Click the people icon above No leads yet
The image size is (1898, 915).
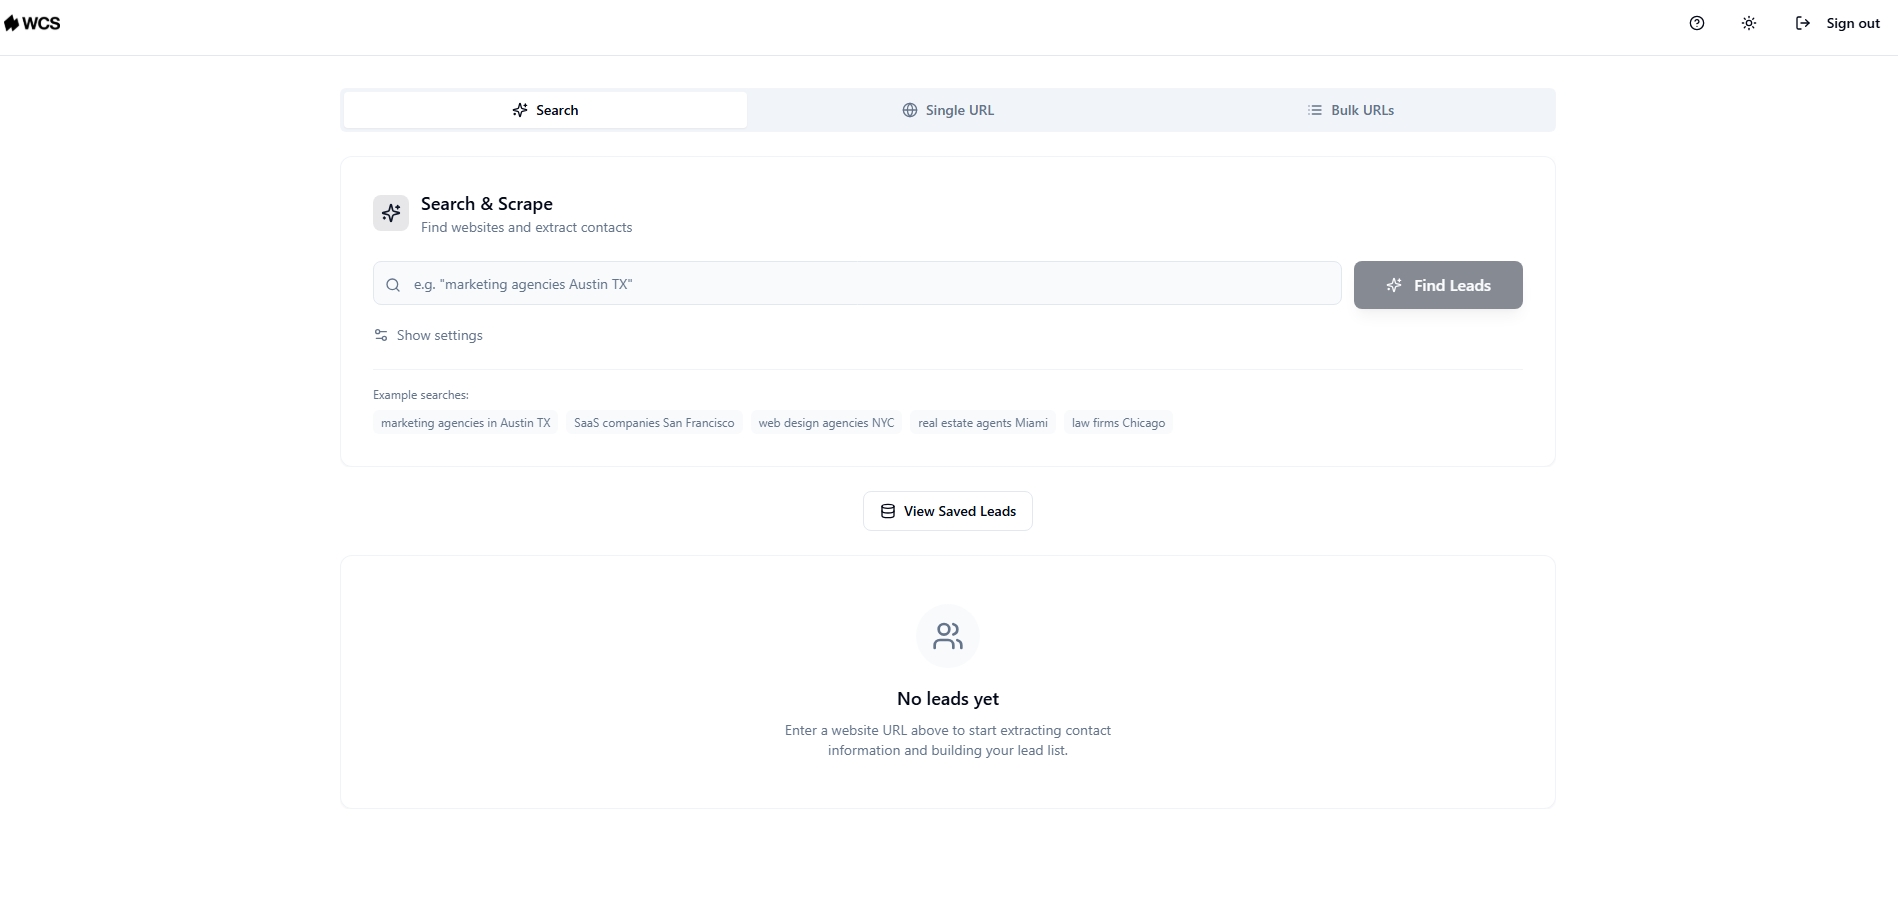948,636
